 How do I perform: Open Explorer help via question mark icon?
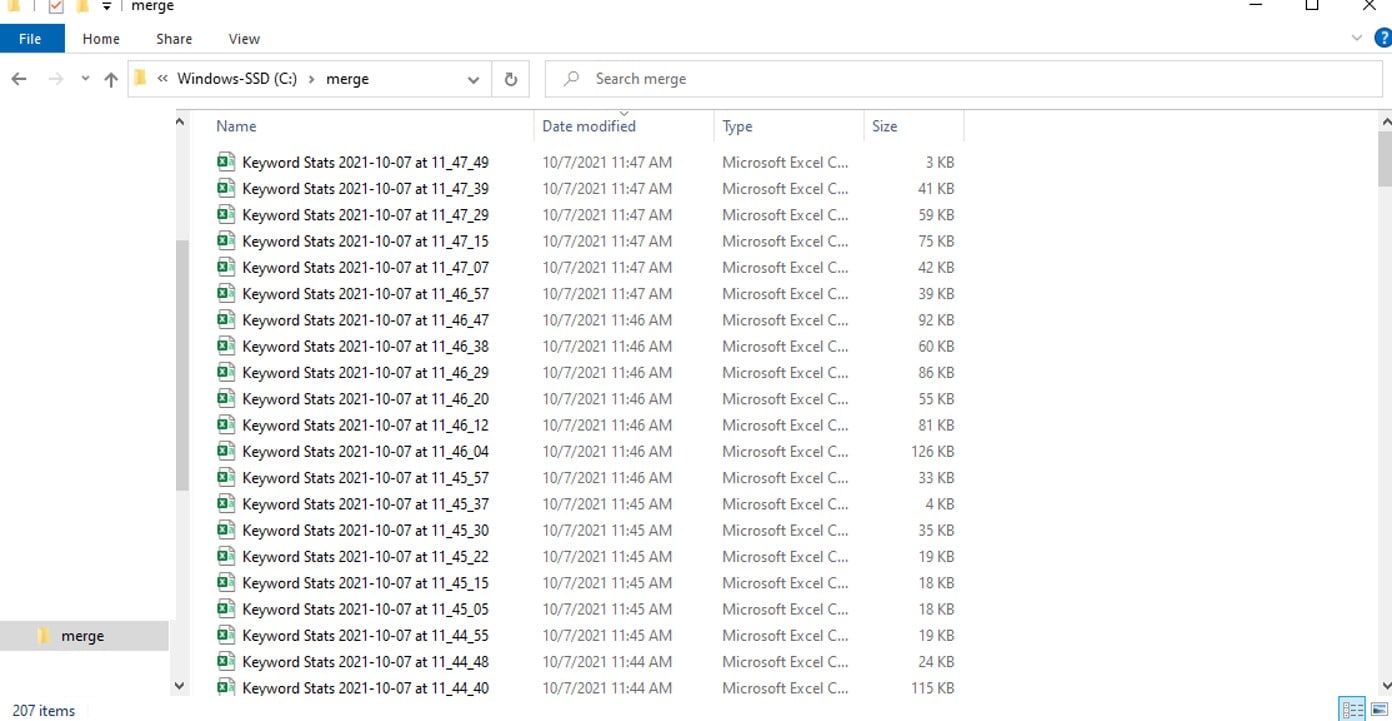coord(1384,38)
